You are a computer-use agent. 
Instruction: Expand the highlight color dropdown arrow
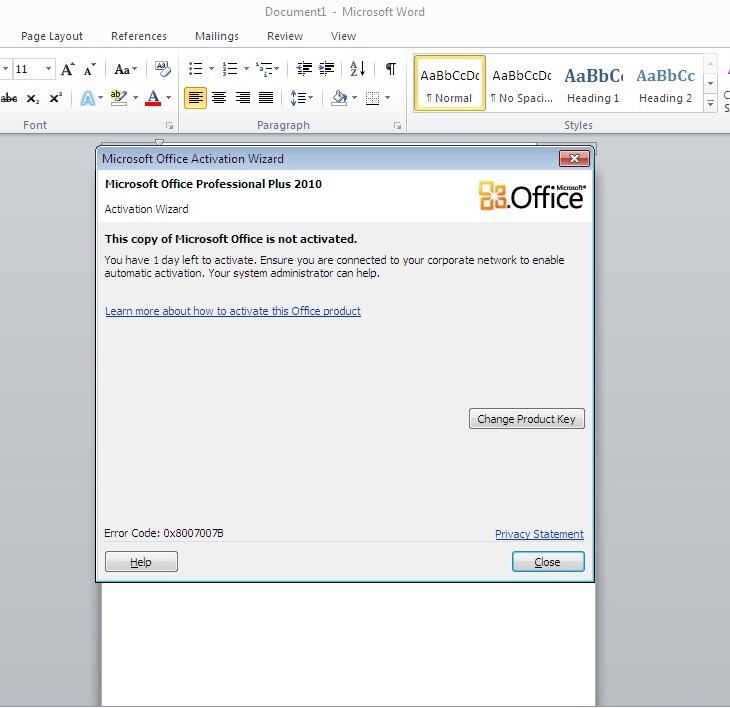(x=135, y=98)
